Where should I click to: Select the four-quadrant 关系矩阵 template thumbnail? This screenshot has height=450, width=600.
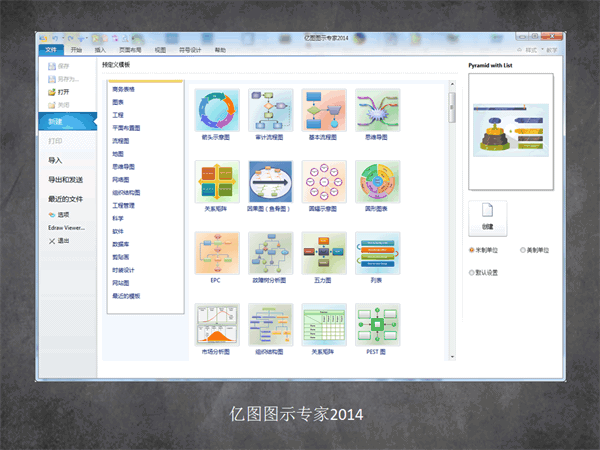(x=217, y=182)
